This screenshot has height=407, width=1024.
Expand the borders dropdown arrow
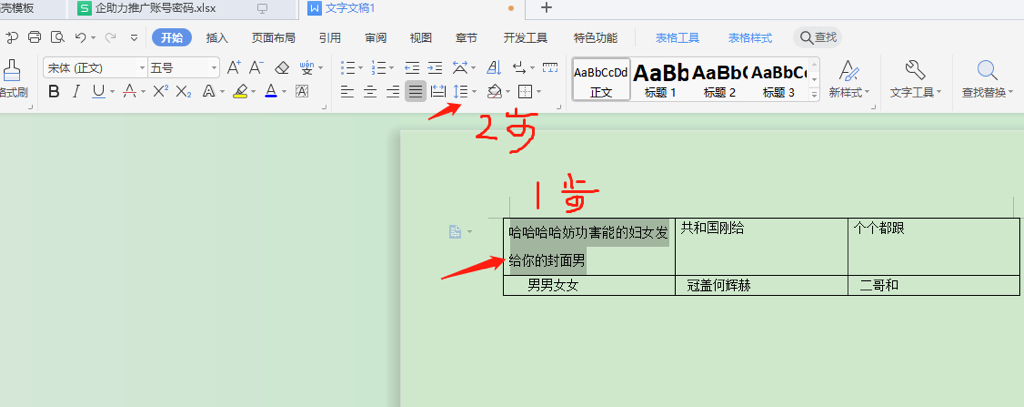539,91
